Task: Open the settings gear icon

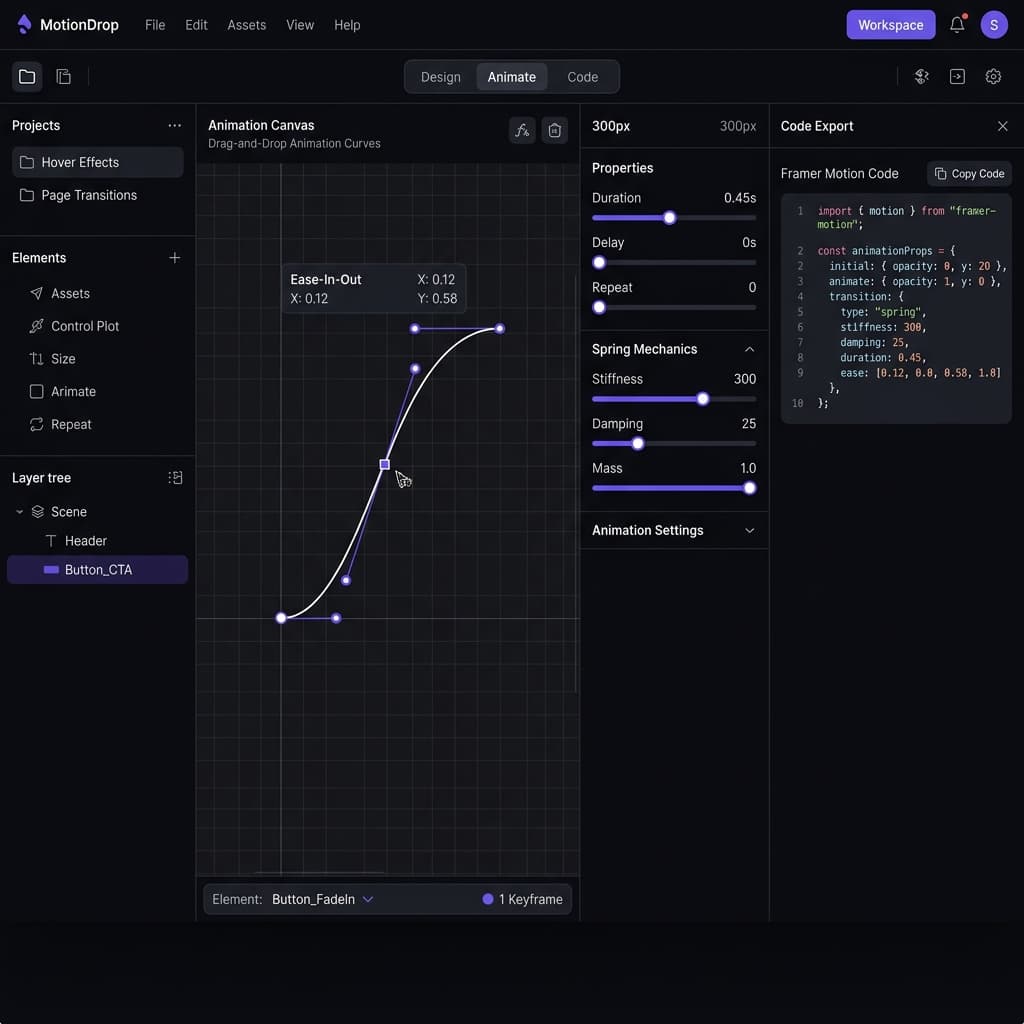Action: pyautogui.click(x=993, y=76)
